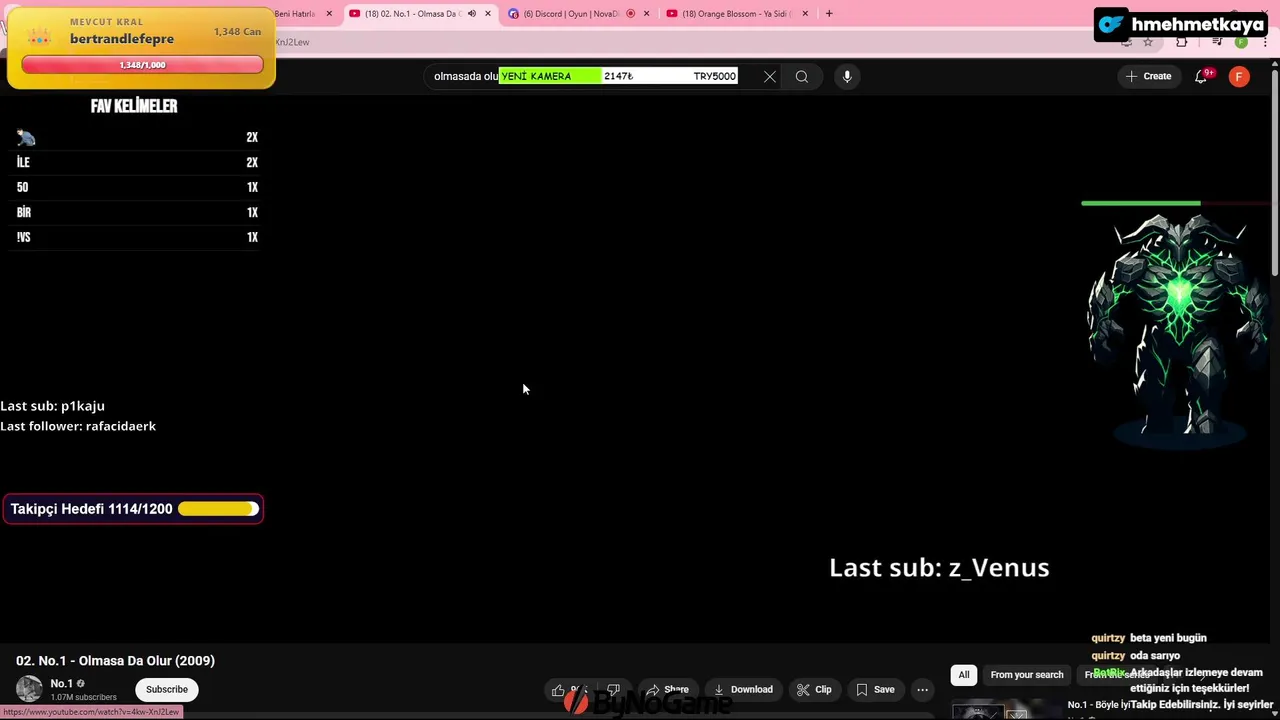1280x720 pixels.
Task: Select the All recommendations chip
Action: tap(964, 675)
